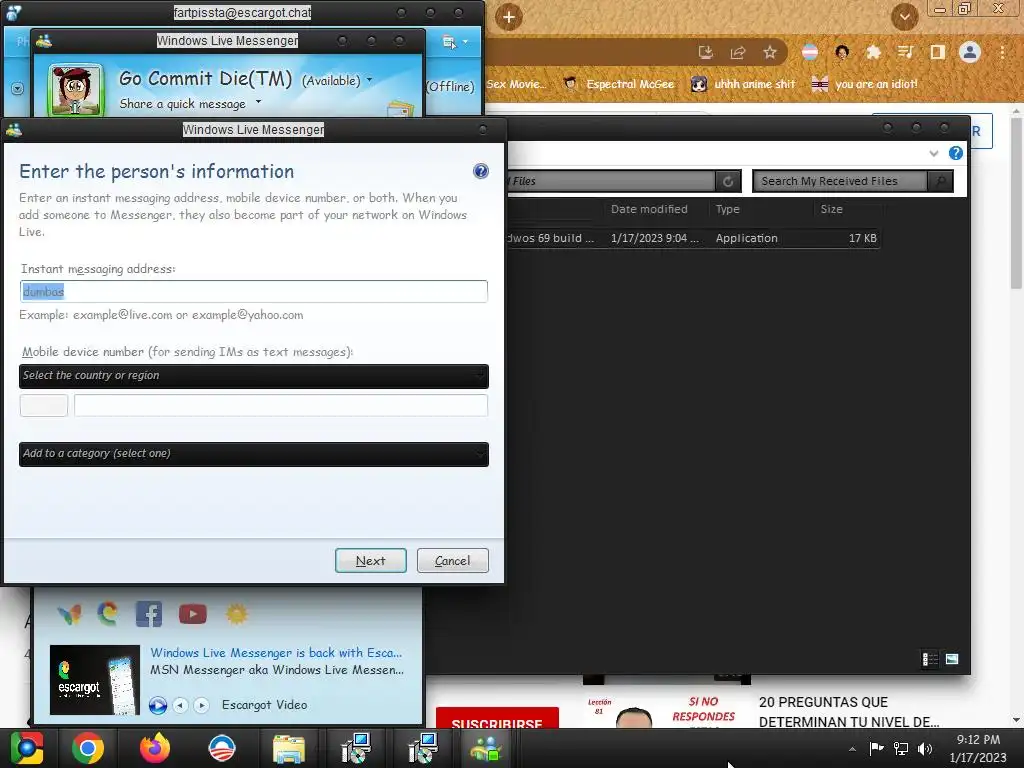This screenshot has width=1024, height=768.
Task: Click the Escargot video thumbnail
Action: tap(95, 680)
